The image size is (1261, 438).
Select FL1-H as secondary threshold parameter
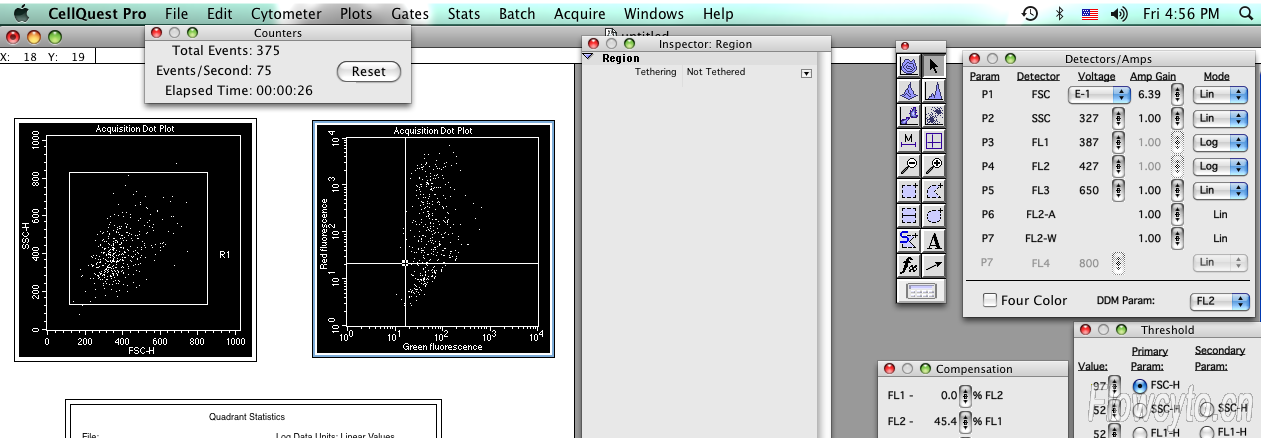[x=1206, y=432]
